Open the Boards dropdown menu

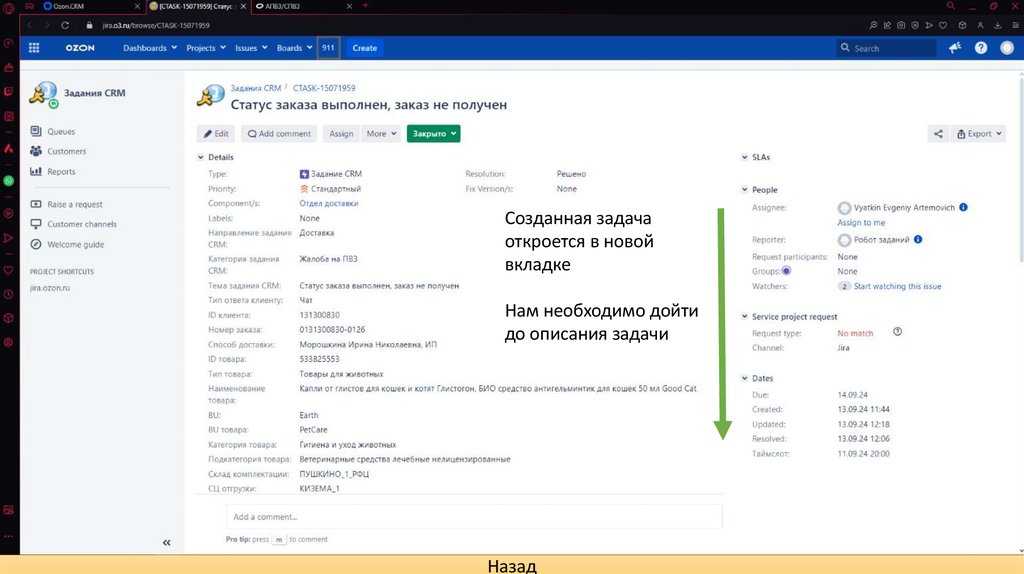[x=294, y=48]
